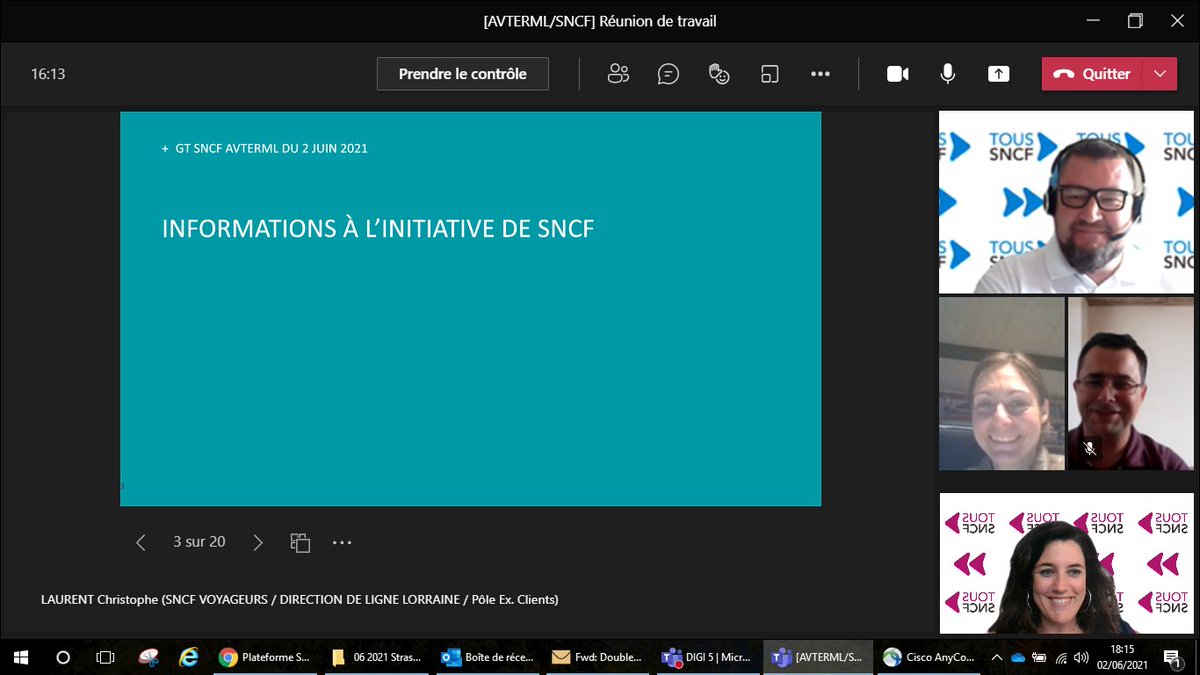Expand the hidden system tray icons

pyautogui.click(x=996, y=657)
